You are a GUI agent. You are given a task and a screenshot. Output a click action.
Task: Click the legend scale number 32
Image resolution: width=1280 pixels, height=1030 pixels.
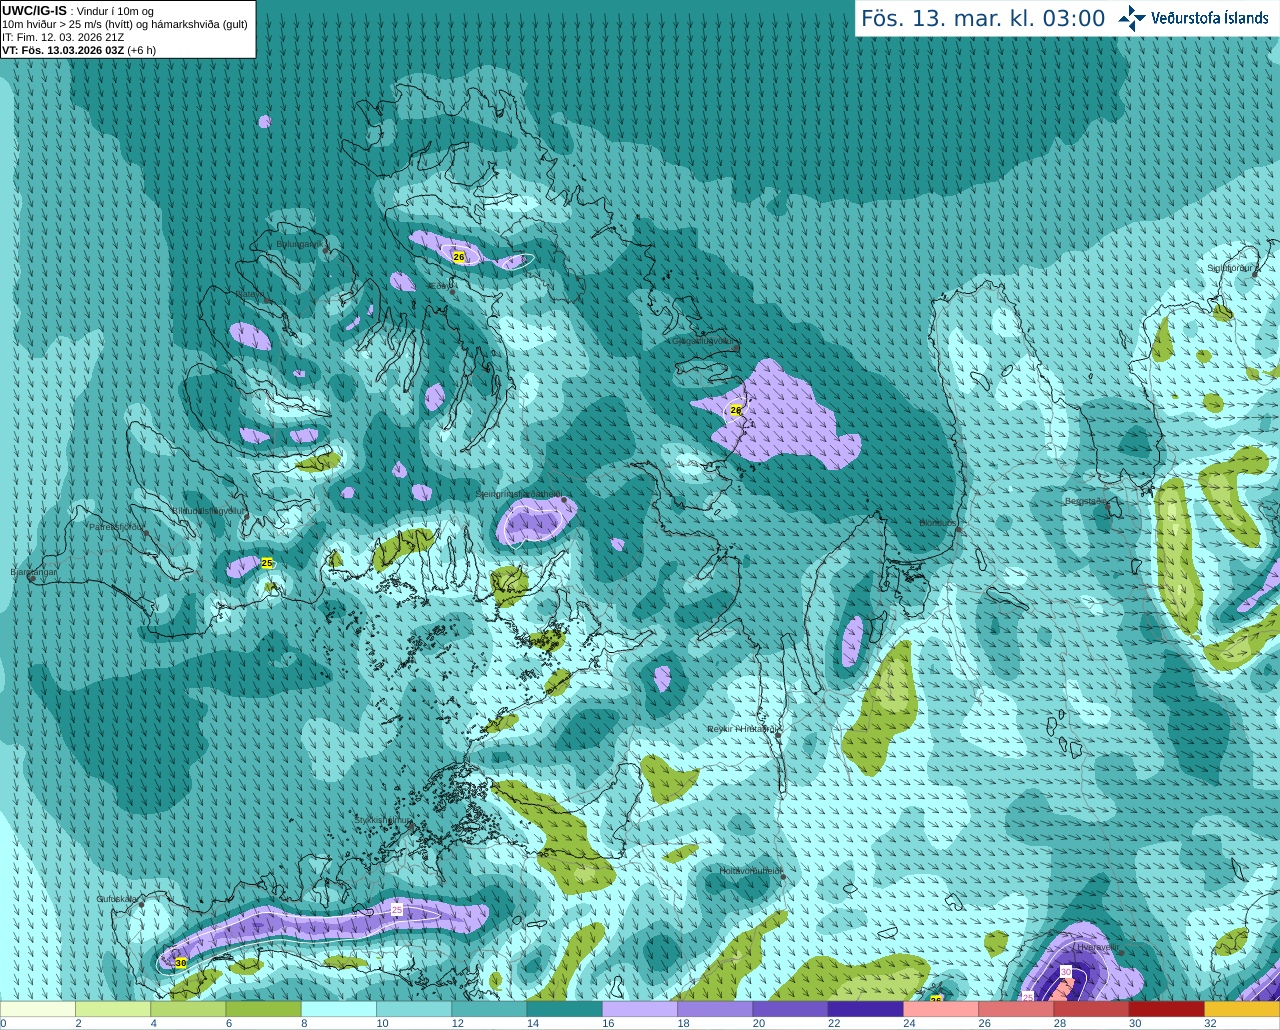[x=1210, y=1023]
